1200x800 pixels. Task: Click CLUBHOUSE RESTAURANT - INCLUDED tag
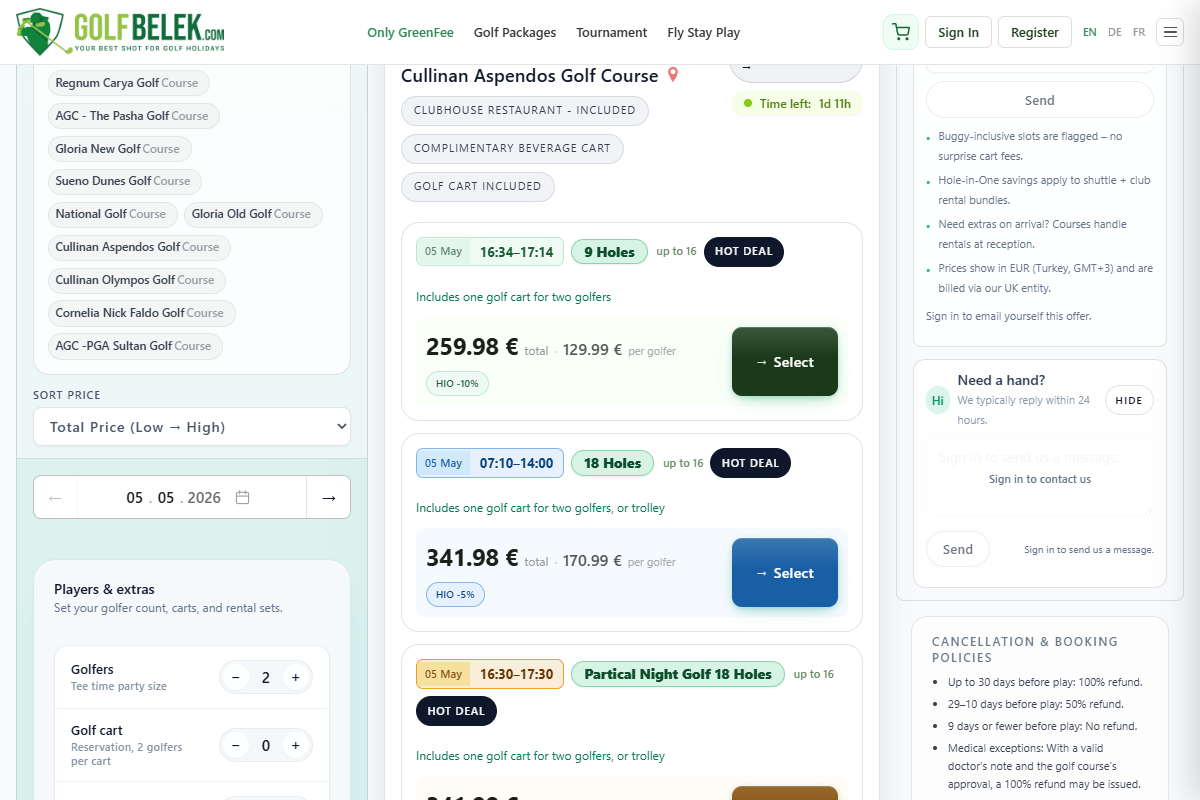click(525, 110)
